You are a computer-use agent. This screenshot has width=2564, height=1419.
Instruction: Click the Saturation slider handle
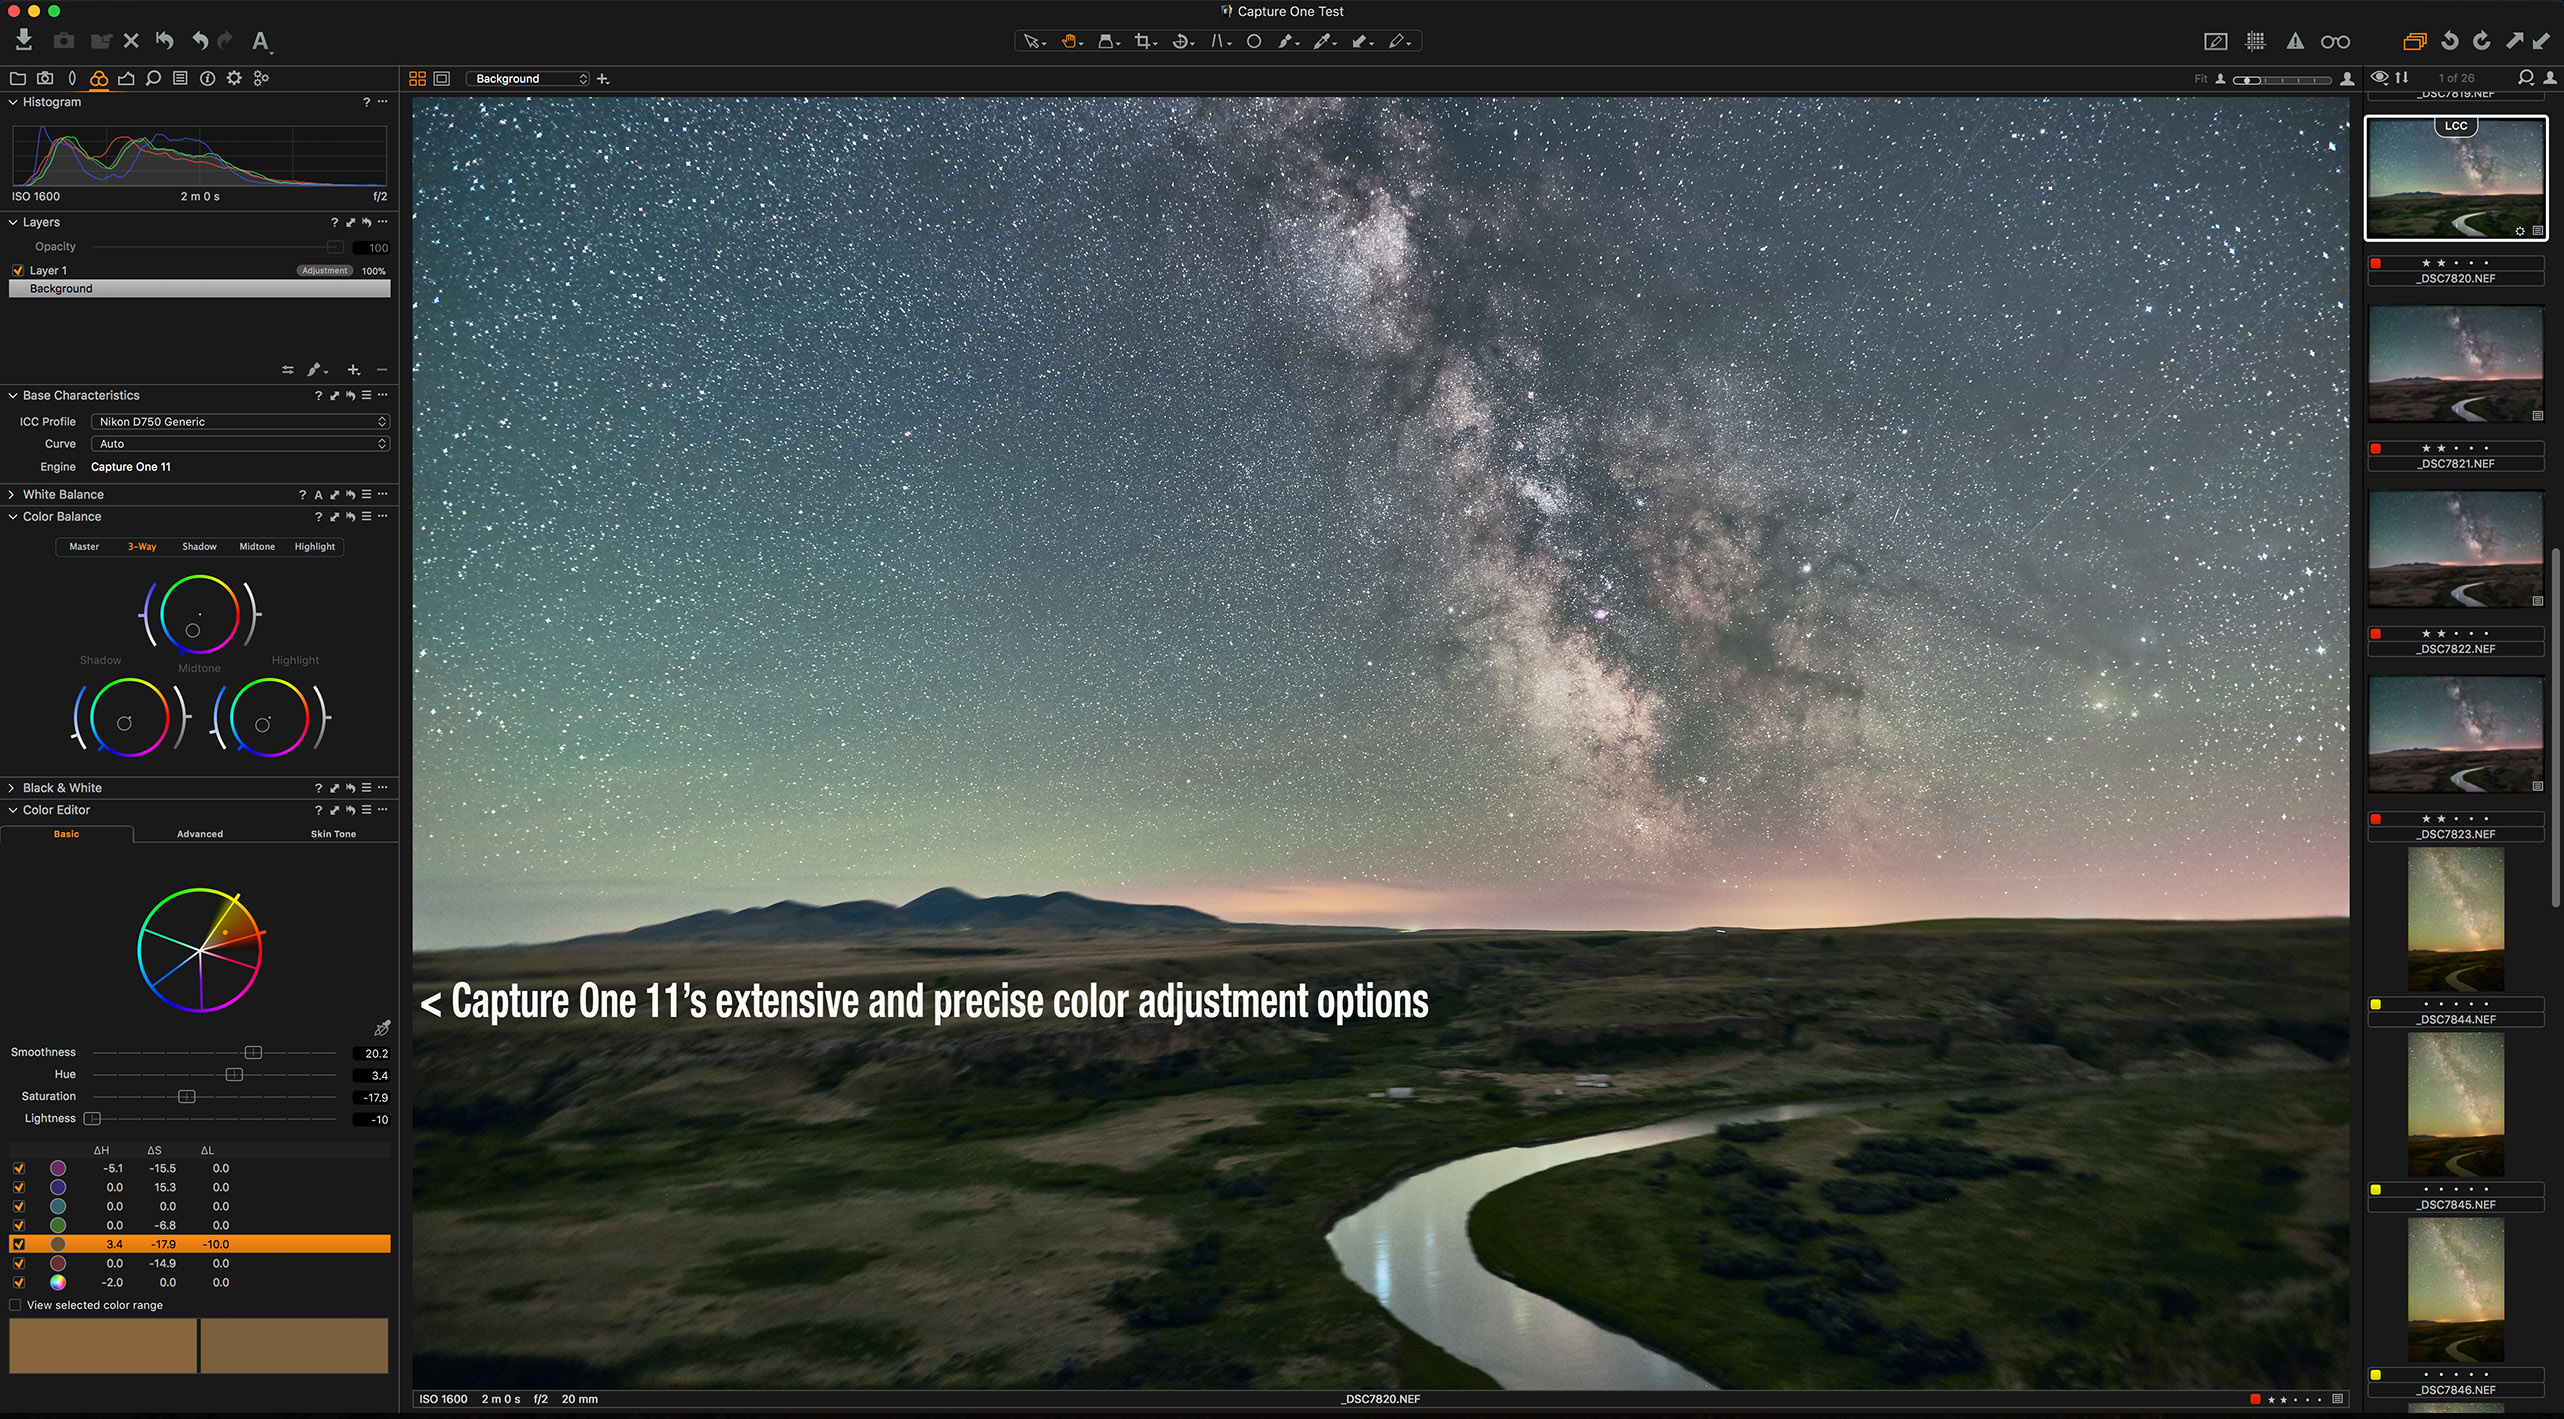coord(187,1097)
